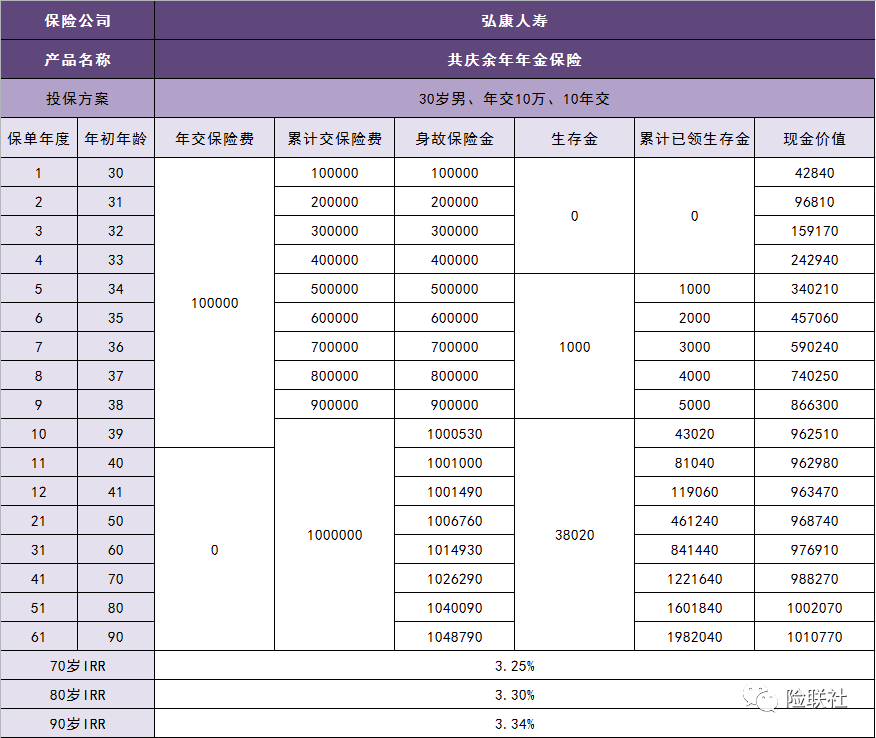Screen dimensions: 876x738
Task: Click the cumulative premium 1000000 merged cell
Action: (335, 535)
